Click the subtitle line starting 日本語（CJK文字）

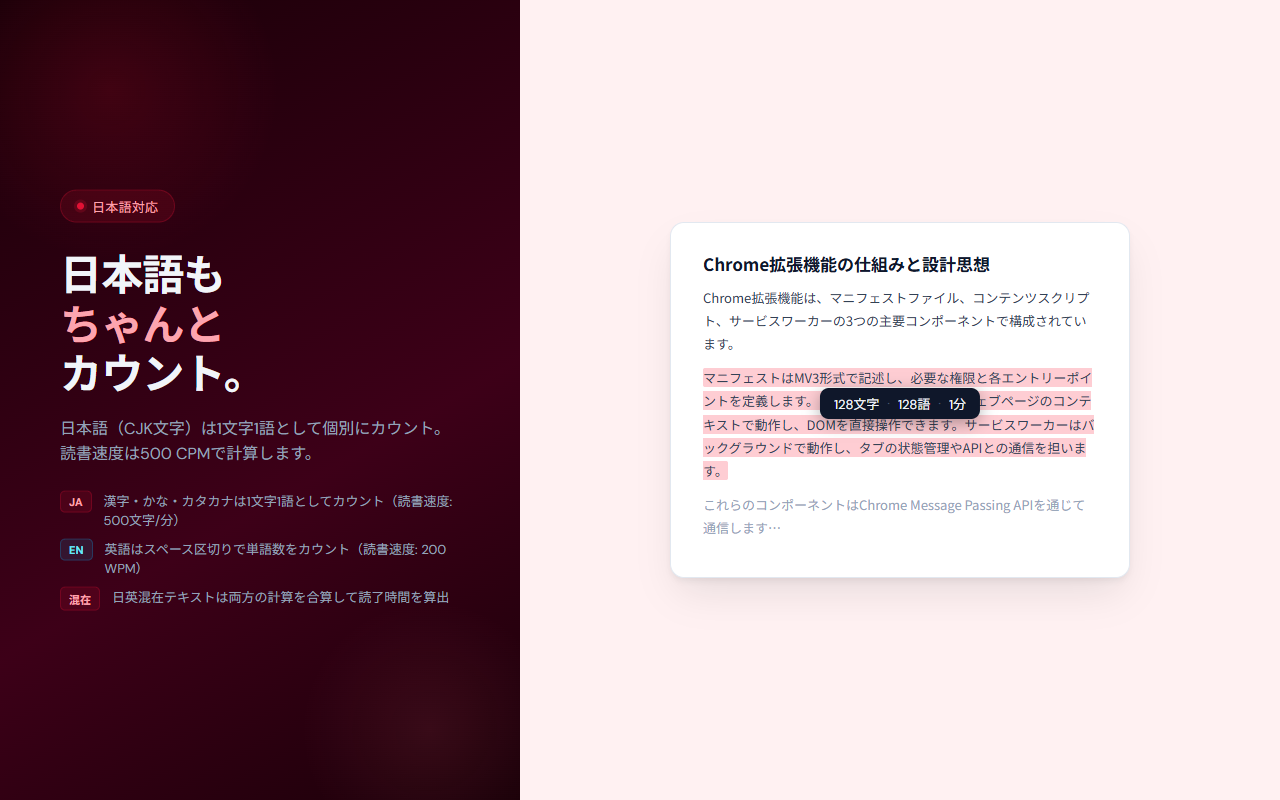tap(252, 428)
